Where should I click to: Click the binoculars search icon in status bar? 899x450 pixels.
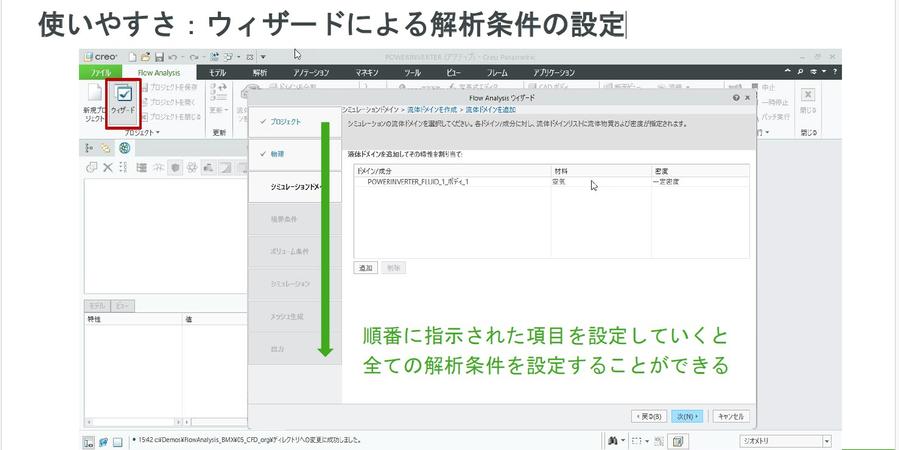point(611,441)
